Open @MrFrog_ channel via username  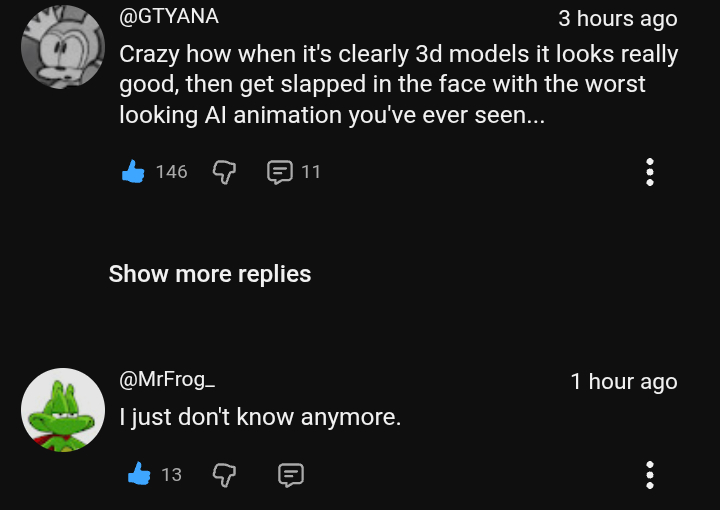click(167, 380)
